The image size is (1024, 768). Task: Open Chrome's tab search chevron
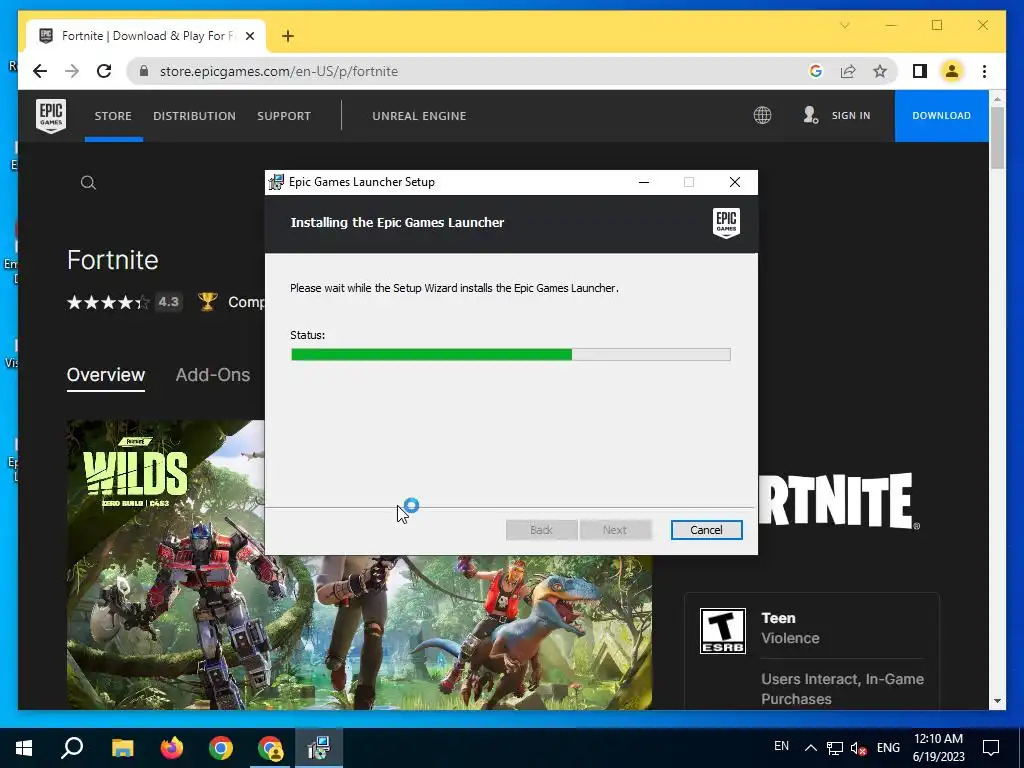click(x=844, y=25)
